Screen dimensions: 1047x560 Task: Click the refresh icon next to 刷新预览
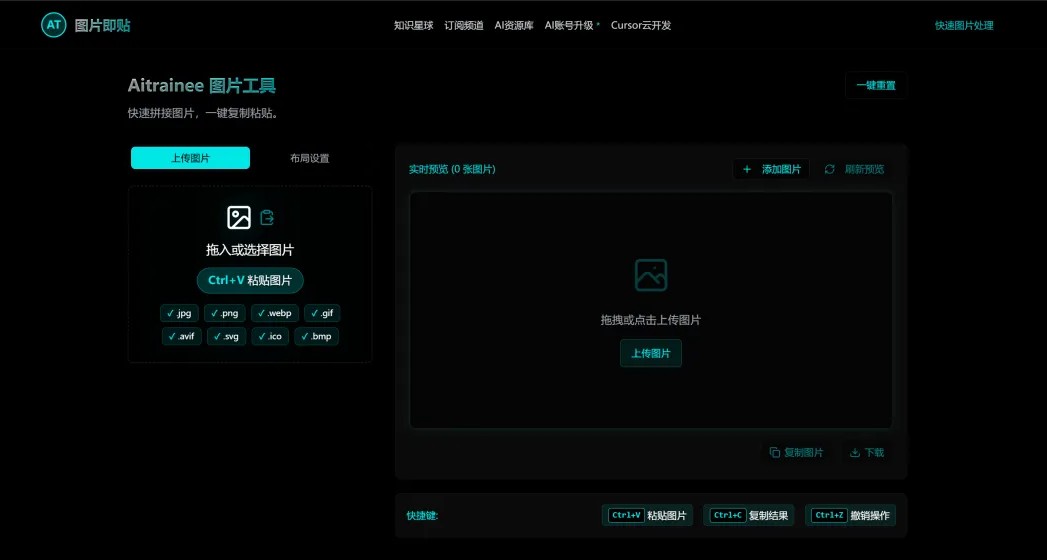829,170
